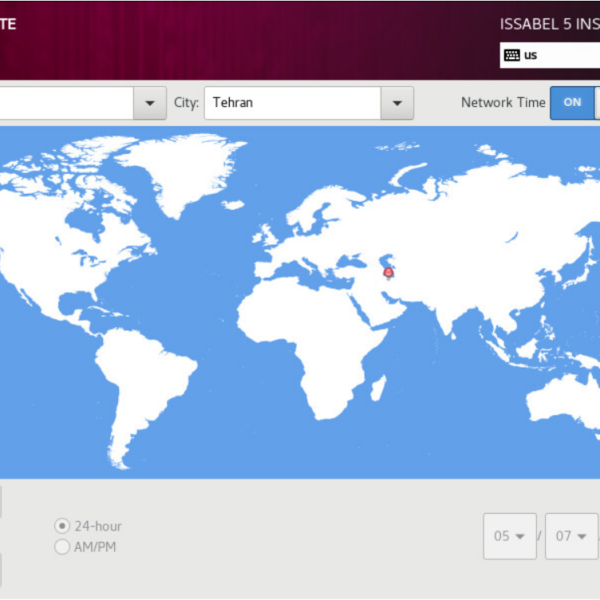Click the keyboard layout icon
600x600 pixels.
click(x=512, y=55)
